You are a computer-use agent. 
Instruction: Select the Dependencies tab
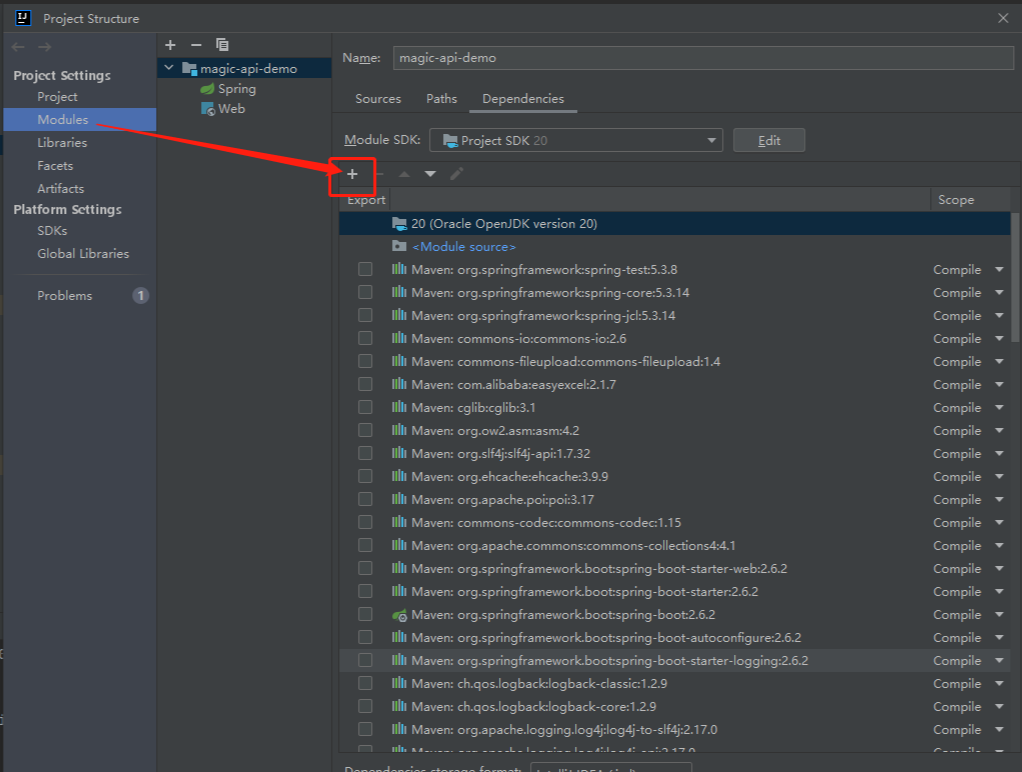point(523,98)
